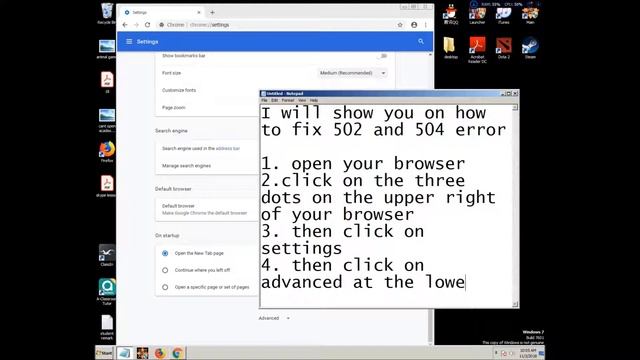The image size is (640, 360).
Task: Click the Notepad title bar icon
Action: (263, 93)
